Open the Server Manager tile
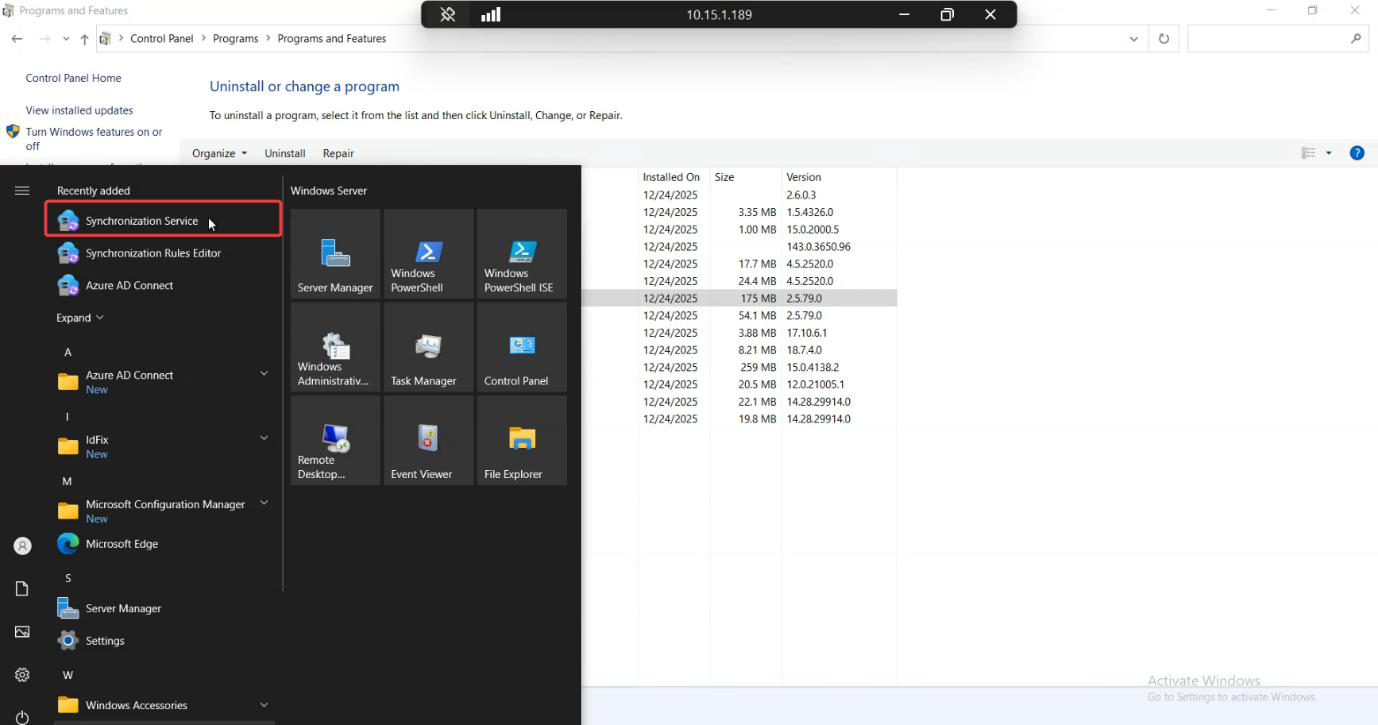The height and width of the screenshot is (725, 1378). click(335, 254)
